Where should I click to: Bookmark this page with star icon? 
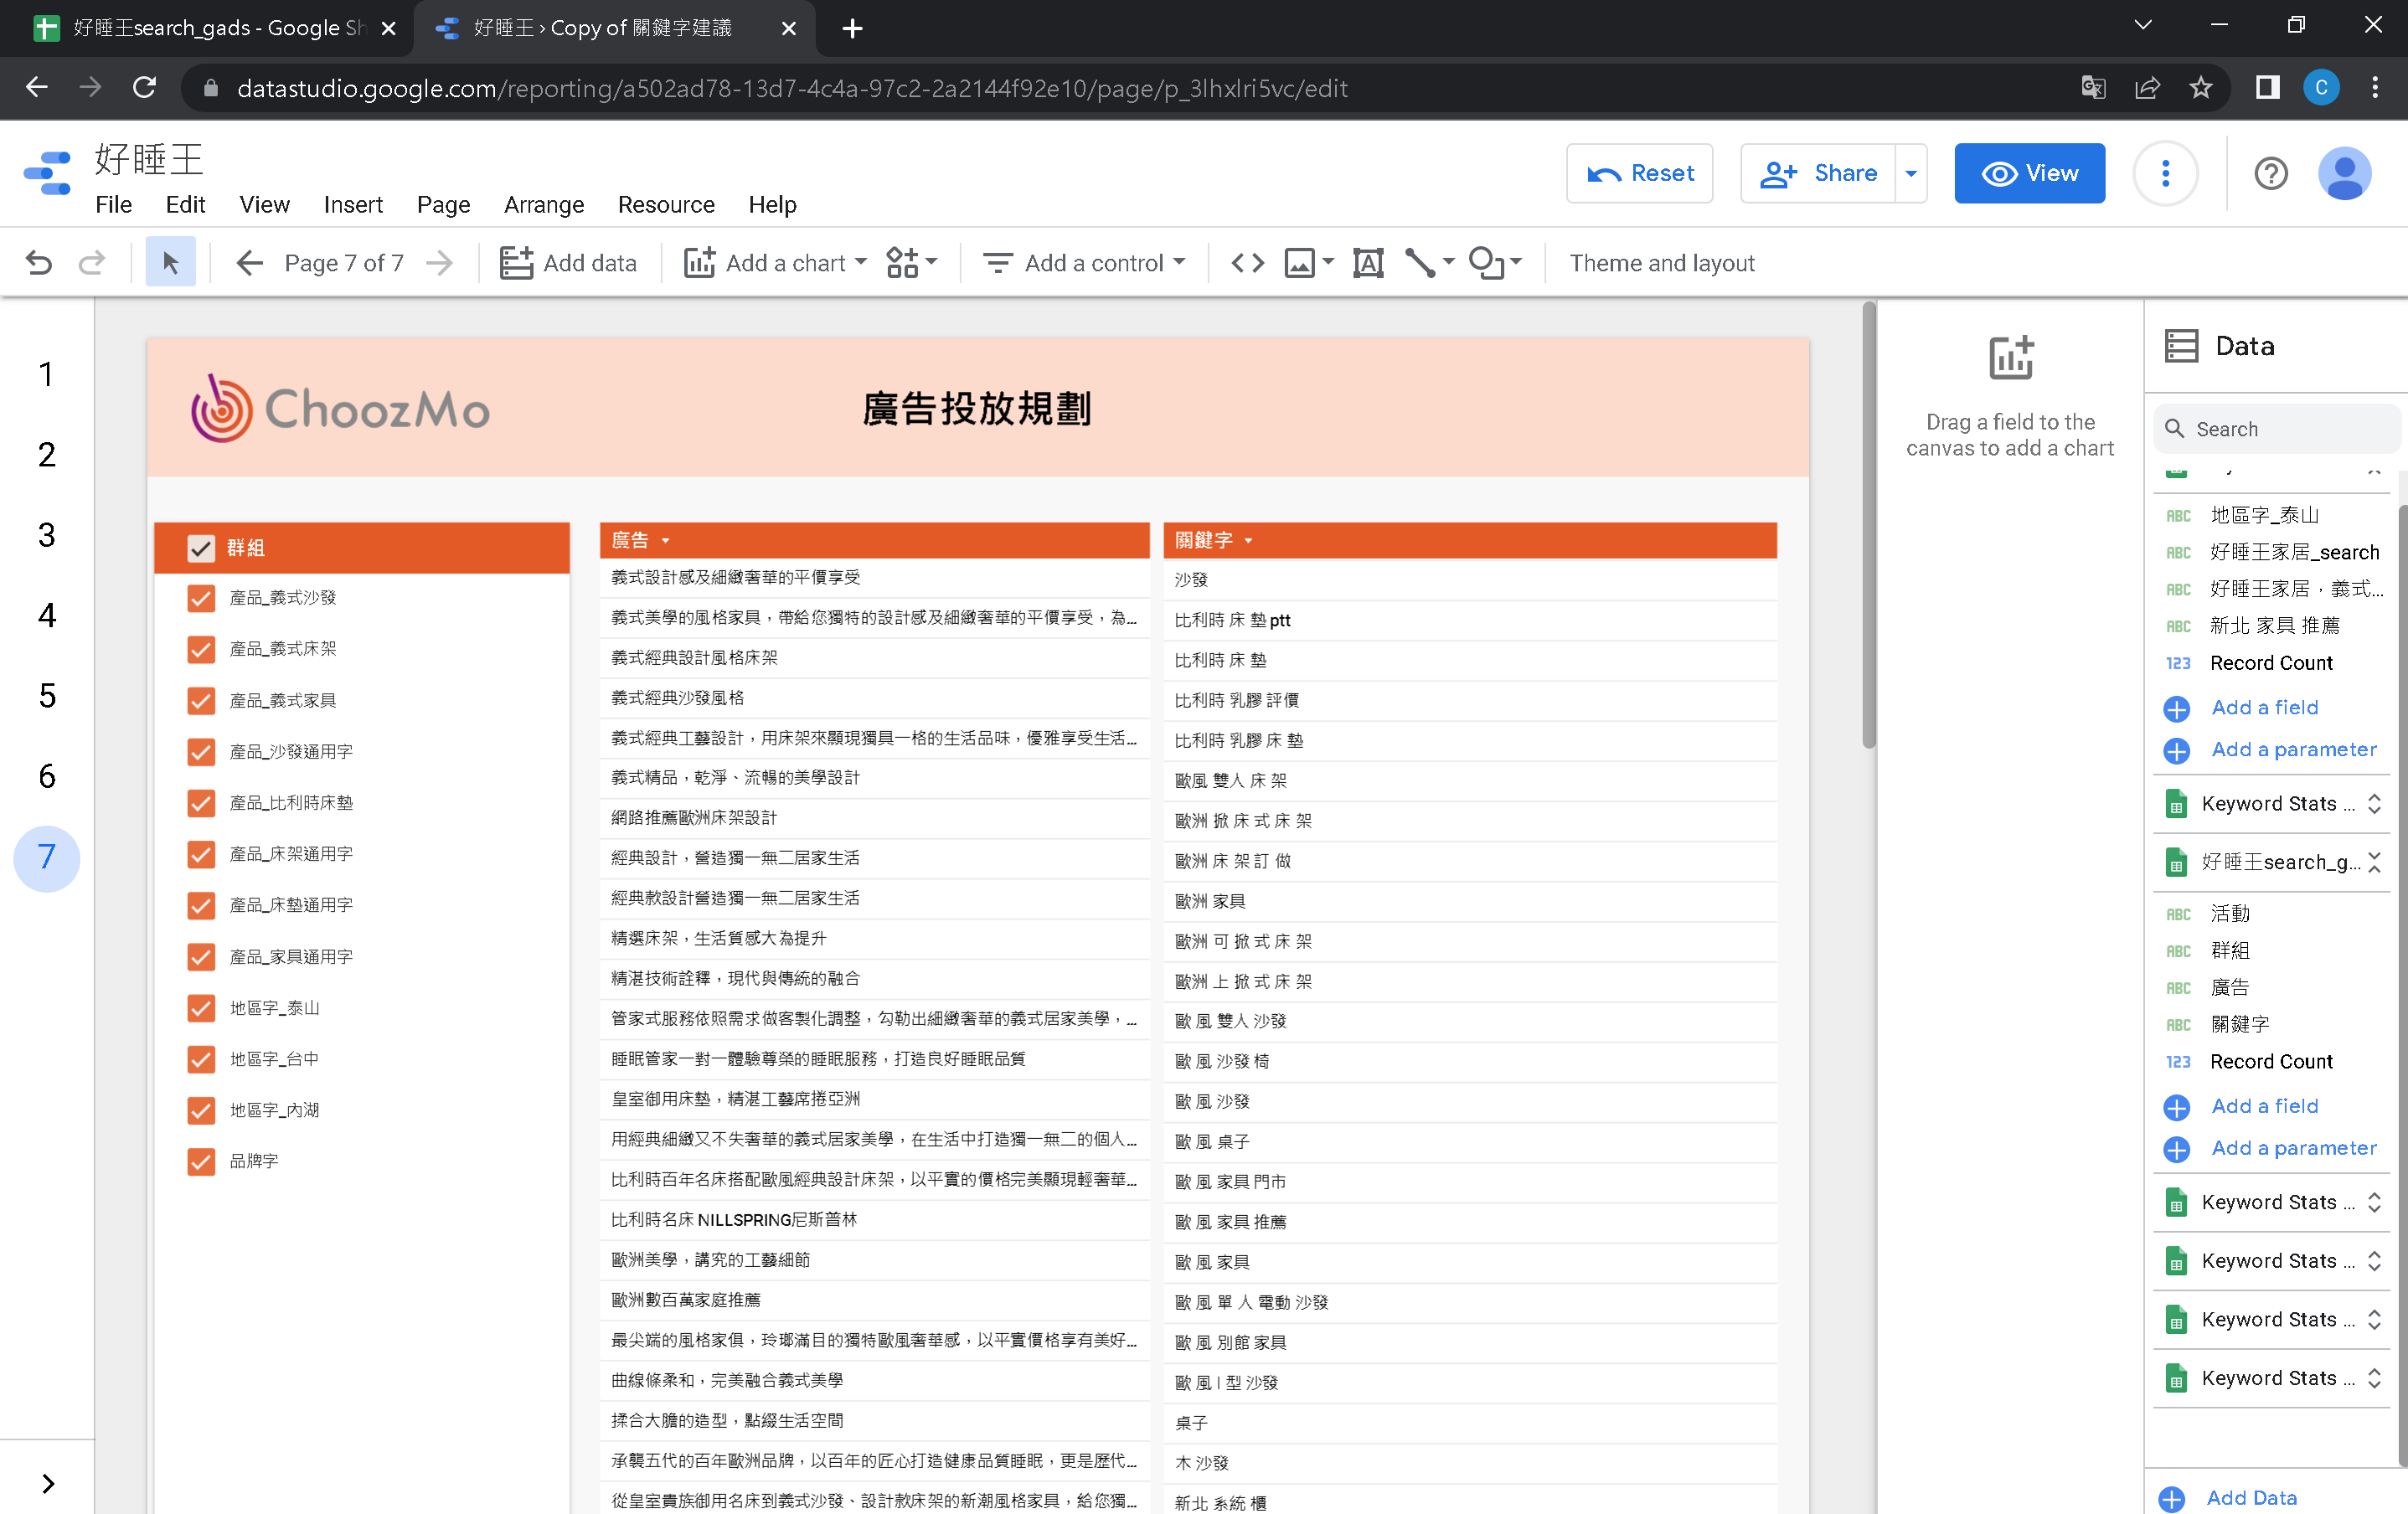coord(2200,88)
